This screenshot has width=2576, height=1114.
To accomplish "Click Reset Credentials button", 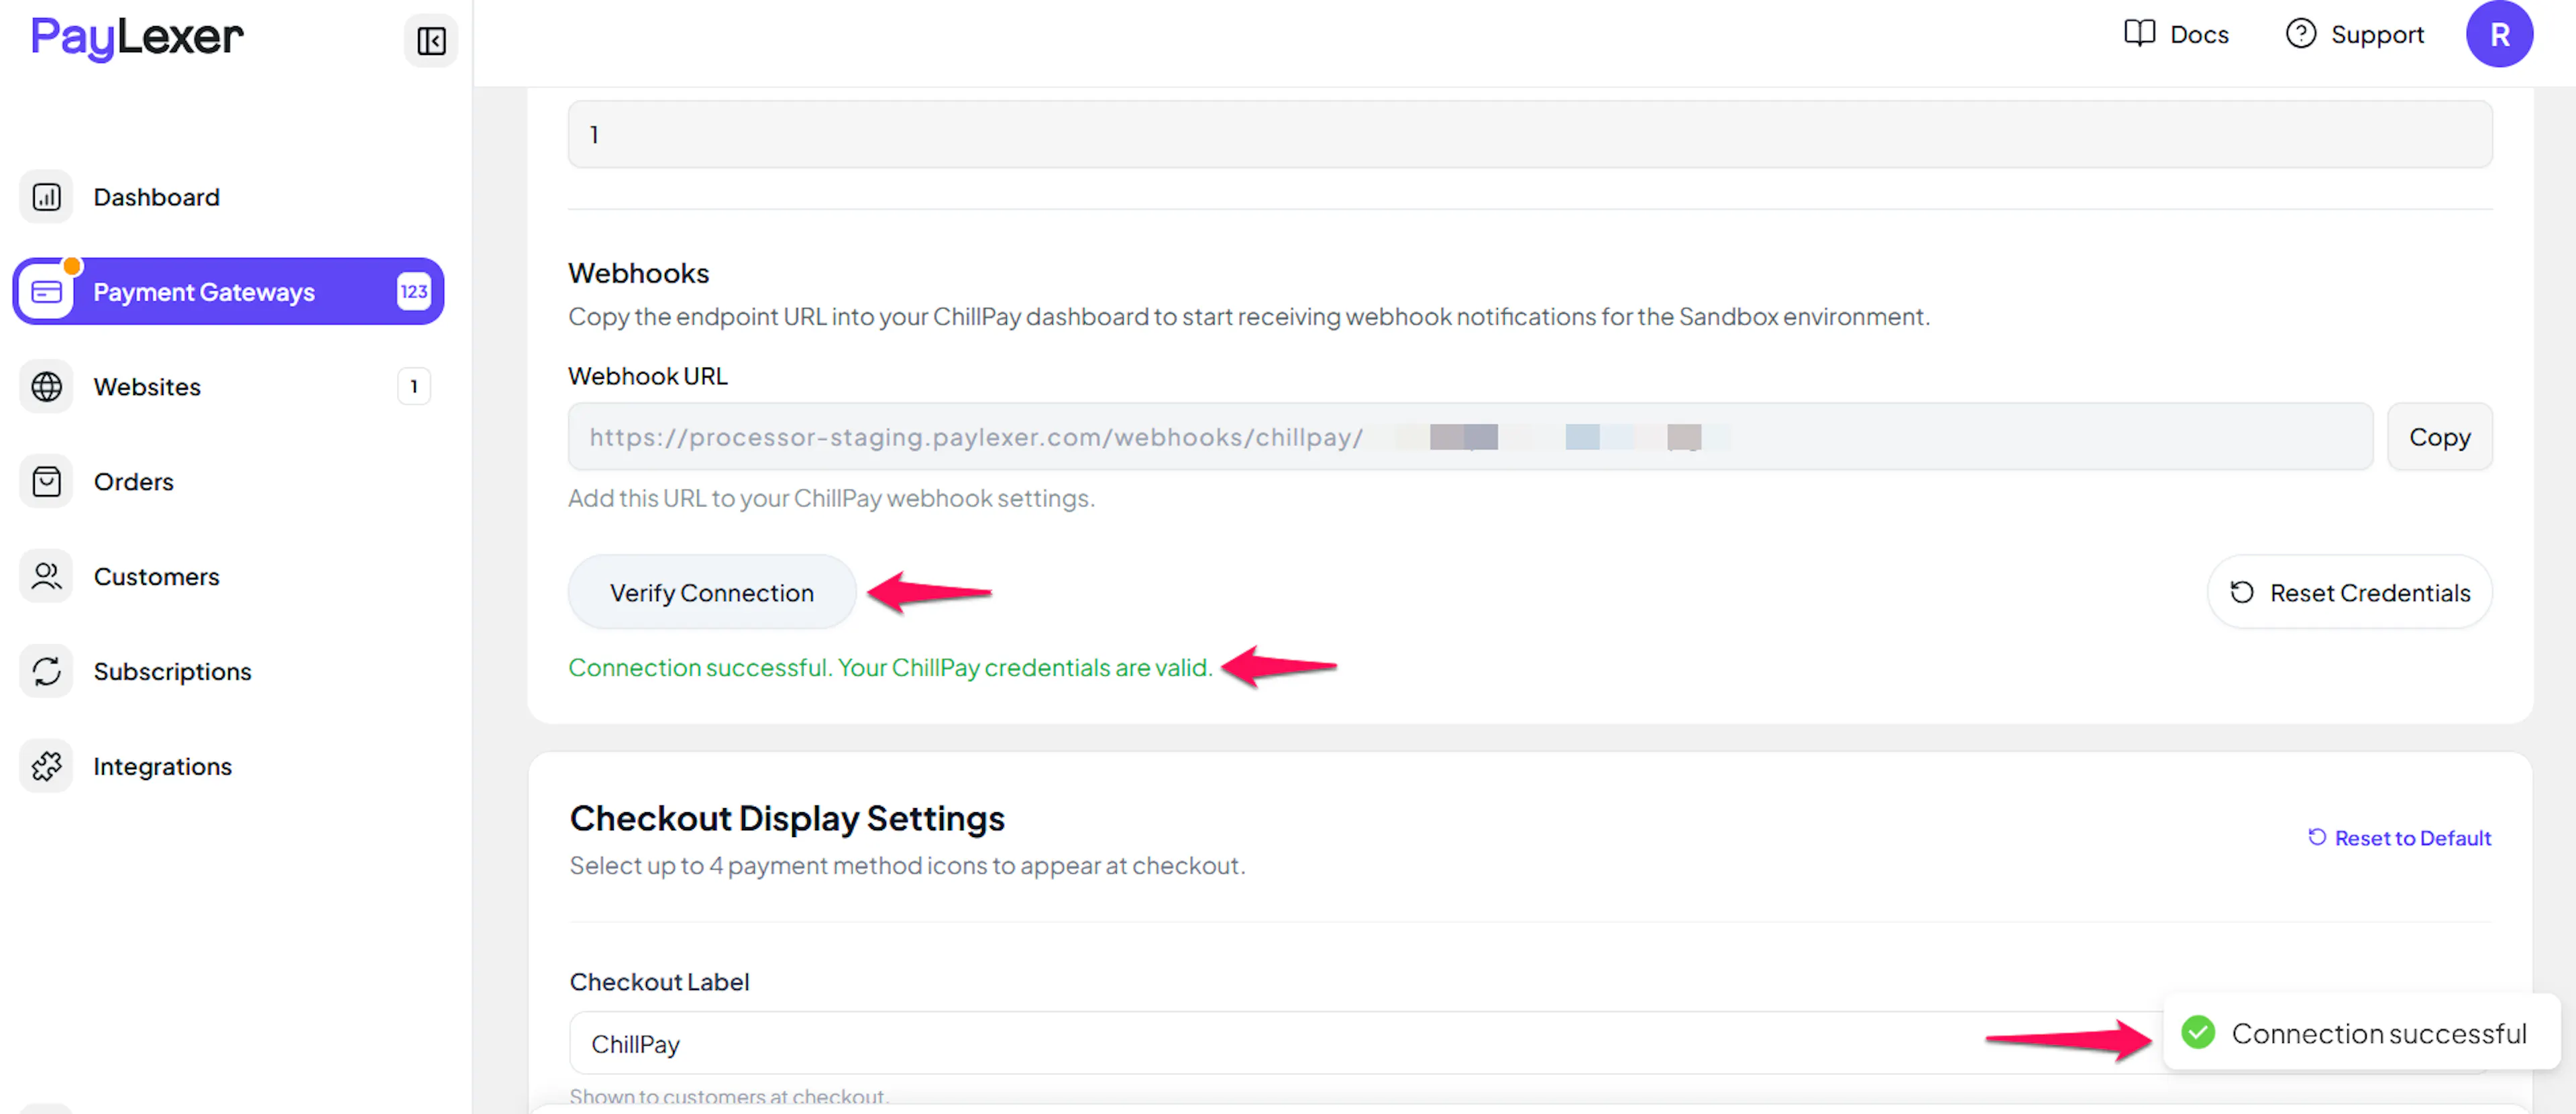I will tap(2349, 593).
